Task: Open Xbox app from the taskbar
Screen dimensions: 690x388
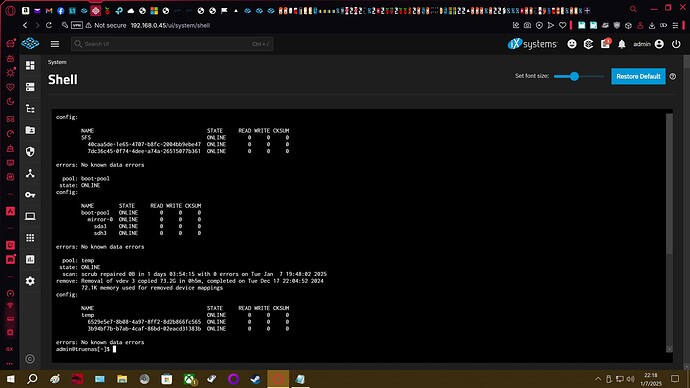Action: 189,379
